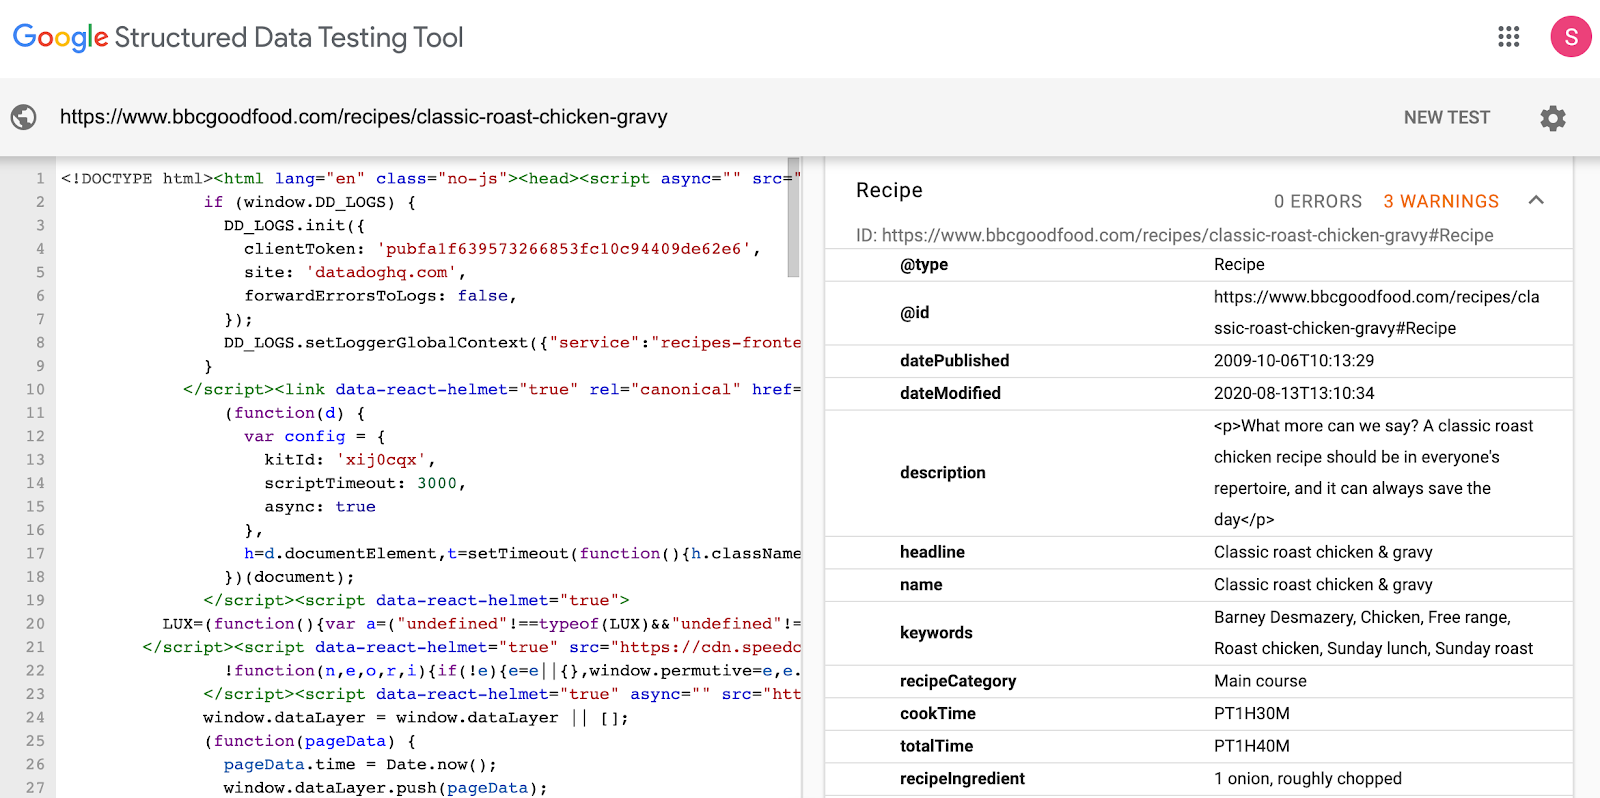The height and width of the screenshot is (798, 1600).
Task: Click the 0 ERRORS label
Action: [1317, 201]
